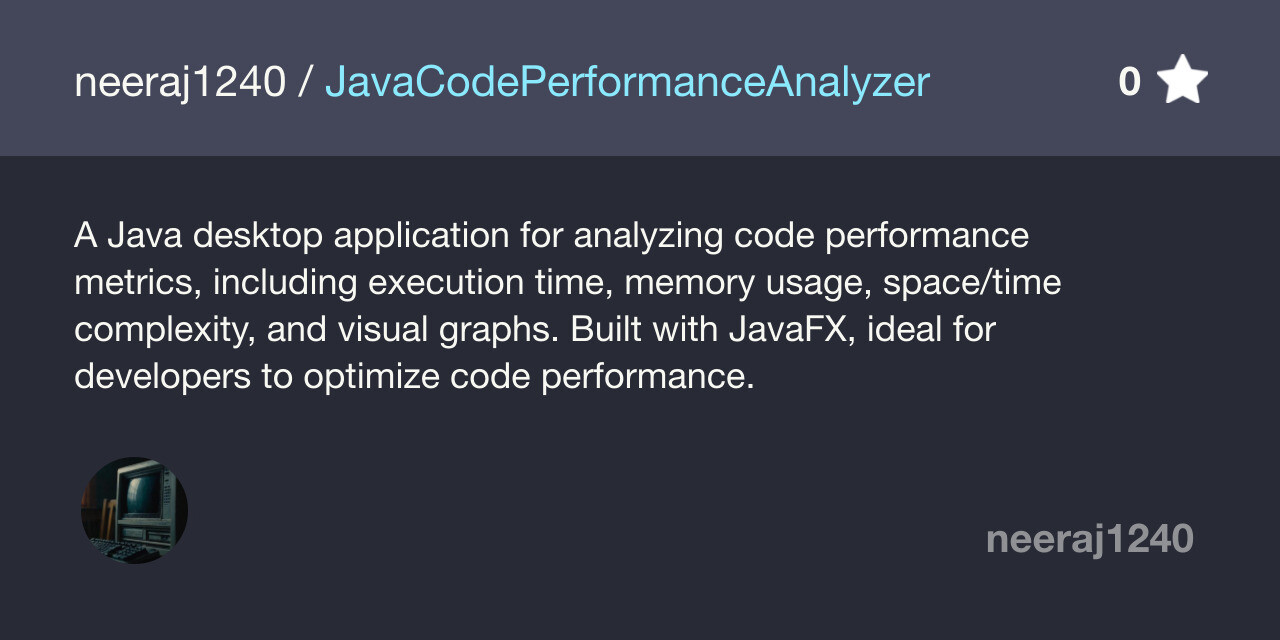
Task: Click the description line starting "A Java desktop application"
Action: 551,237
